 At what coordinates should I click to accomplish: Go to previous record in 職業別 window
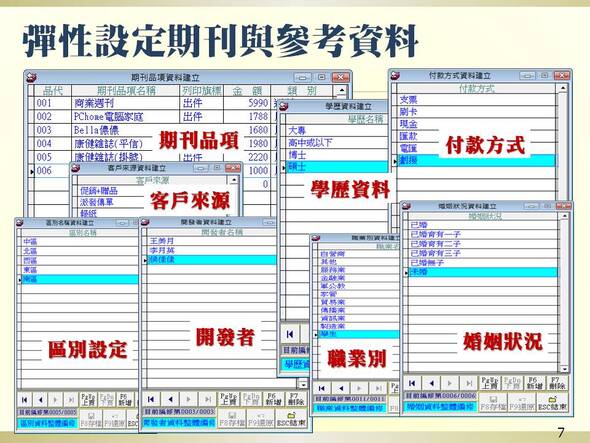click(341, 388)
